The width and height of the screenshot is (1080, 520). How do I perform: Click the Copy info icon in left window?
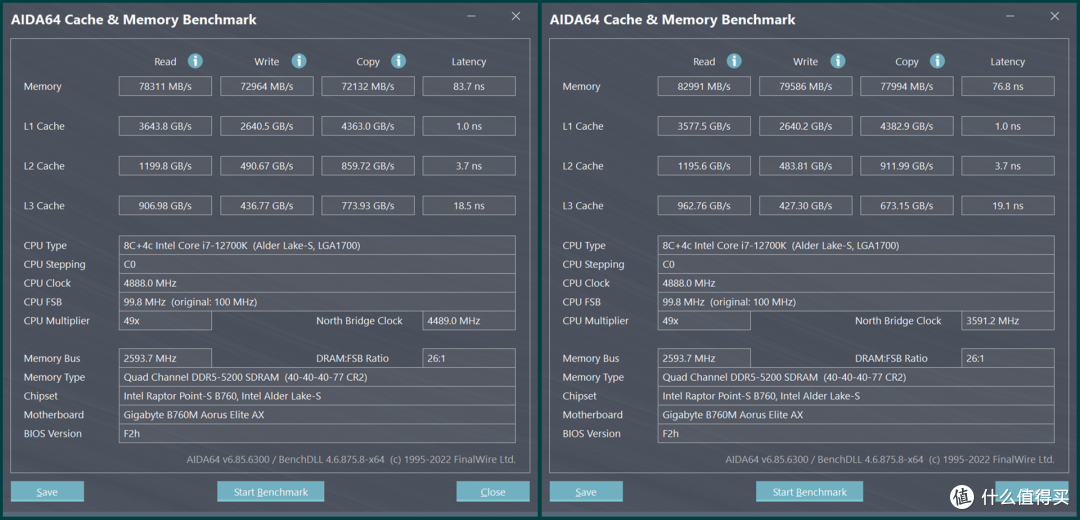(399, 61)
